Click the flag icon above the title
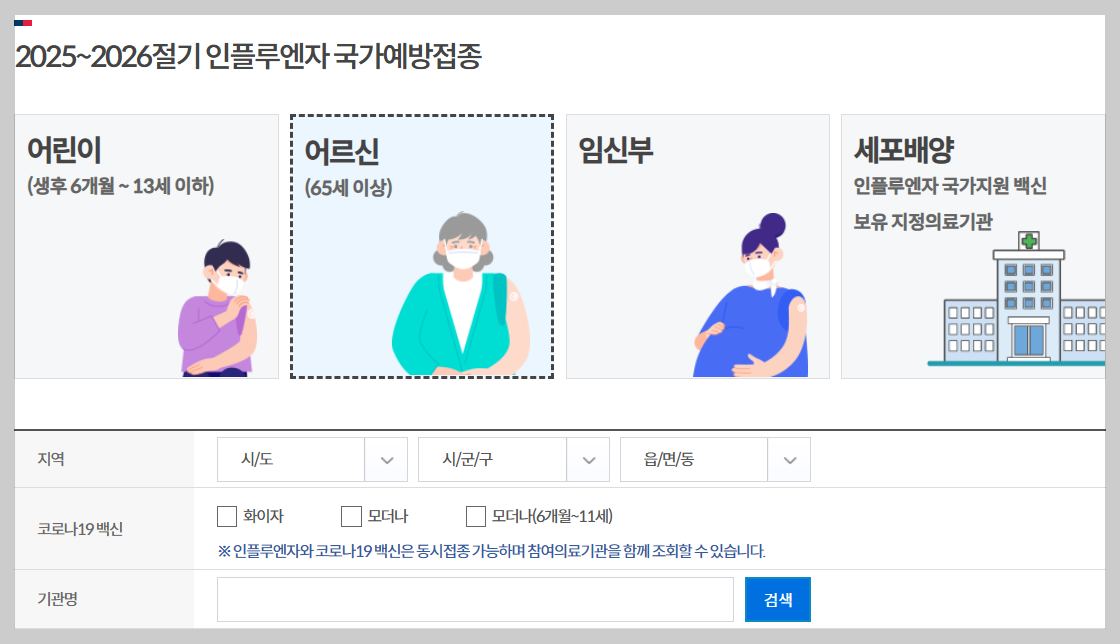 point(23,23)
